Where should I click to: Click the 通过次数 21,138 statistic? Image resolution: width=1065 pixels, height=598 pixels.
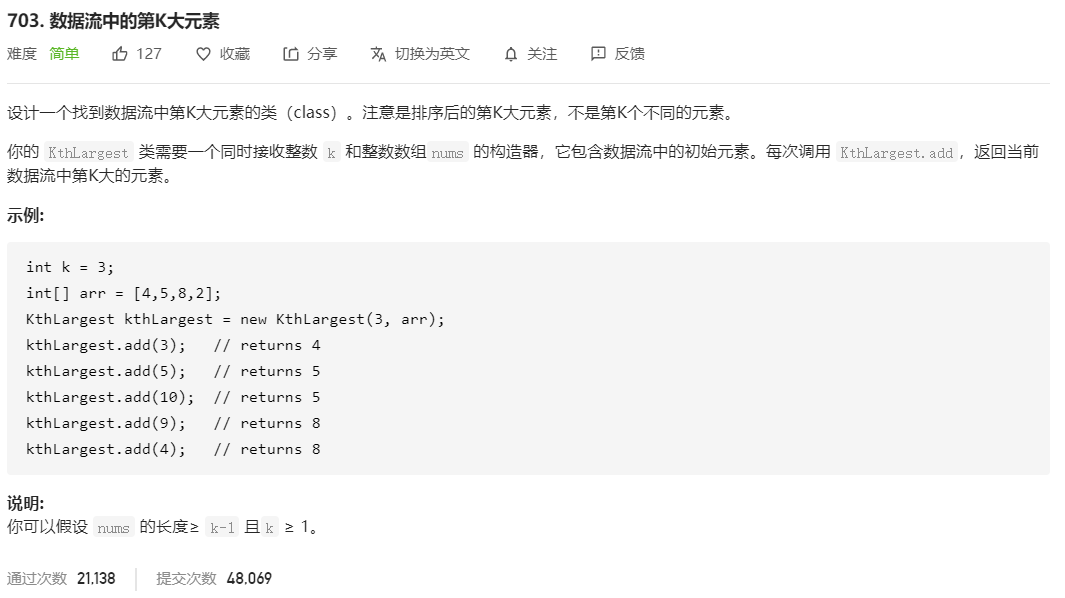pyautogui.click(x=61, y=578)
